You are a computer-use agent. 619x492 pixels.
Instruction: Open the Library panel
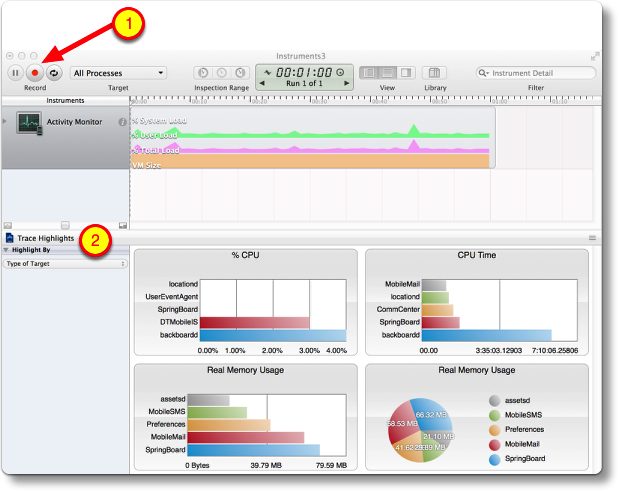[x=435, y=73]
